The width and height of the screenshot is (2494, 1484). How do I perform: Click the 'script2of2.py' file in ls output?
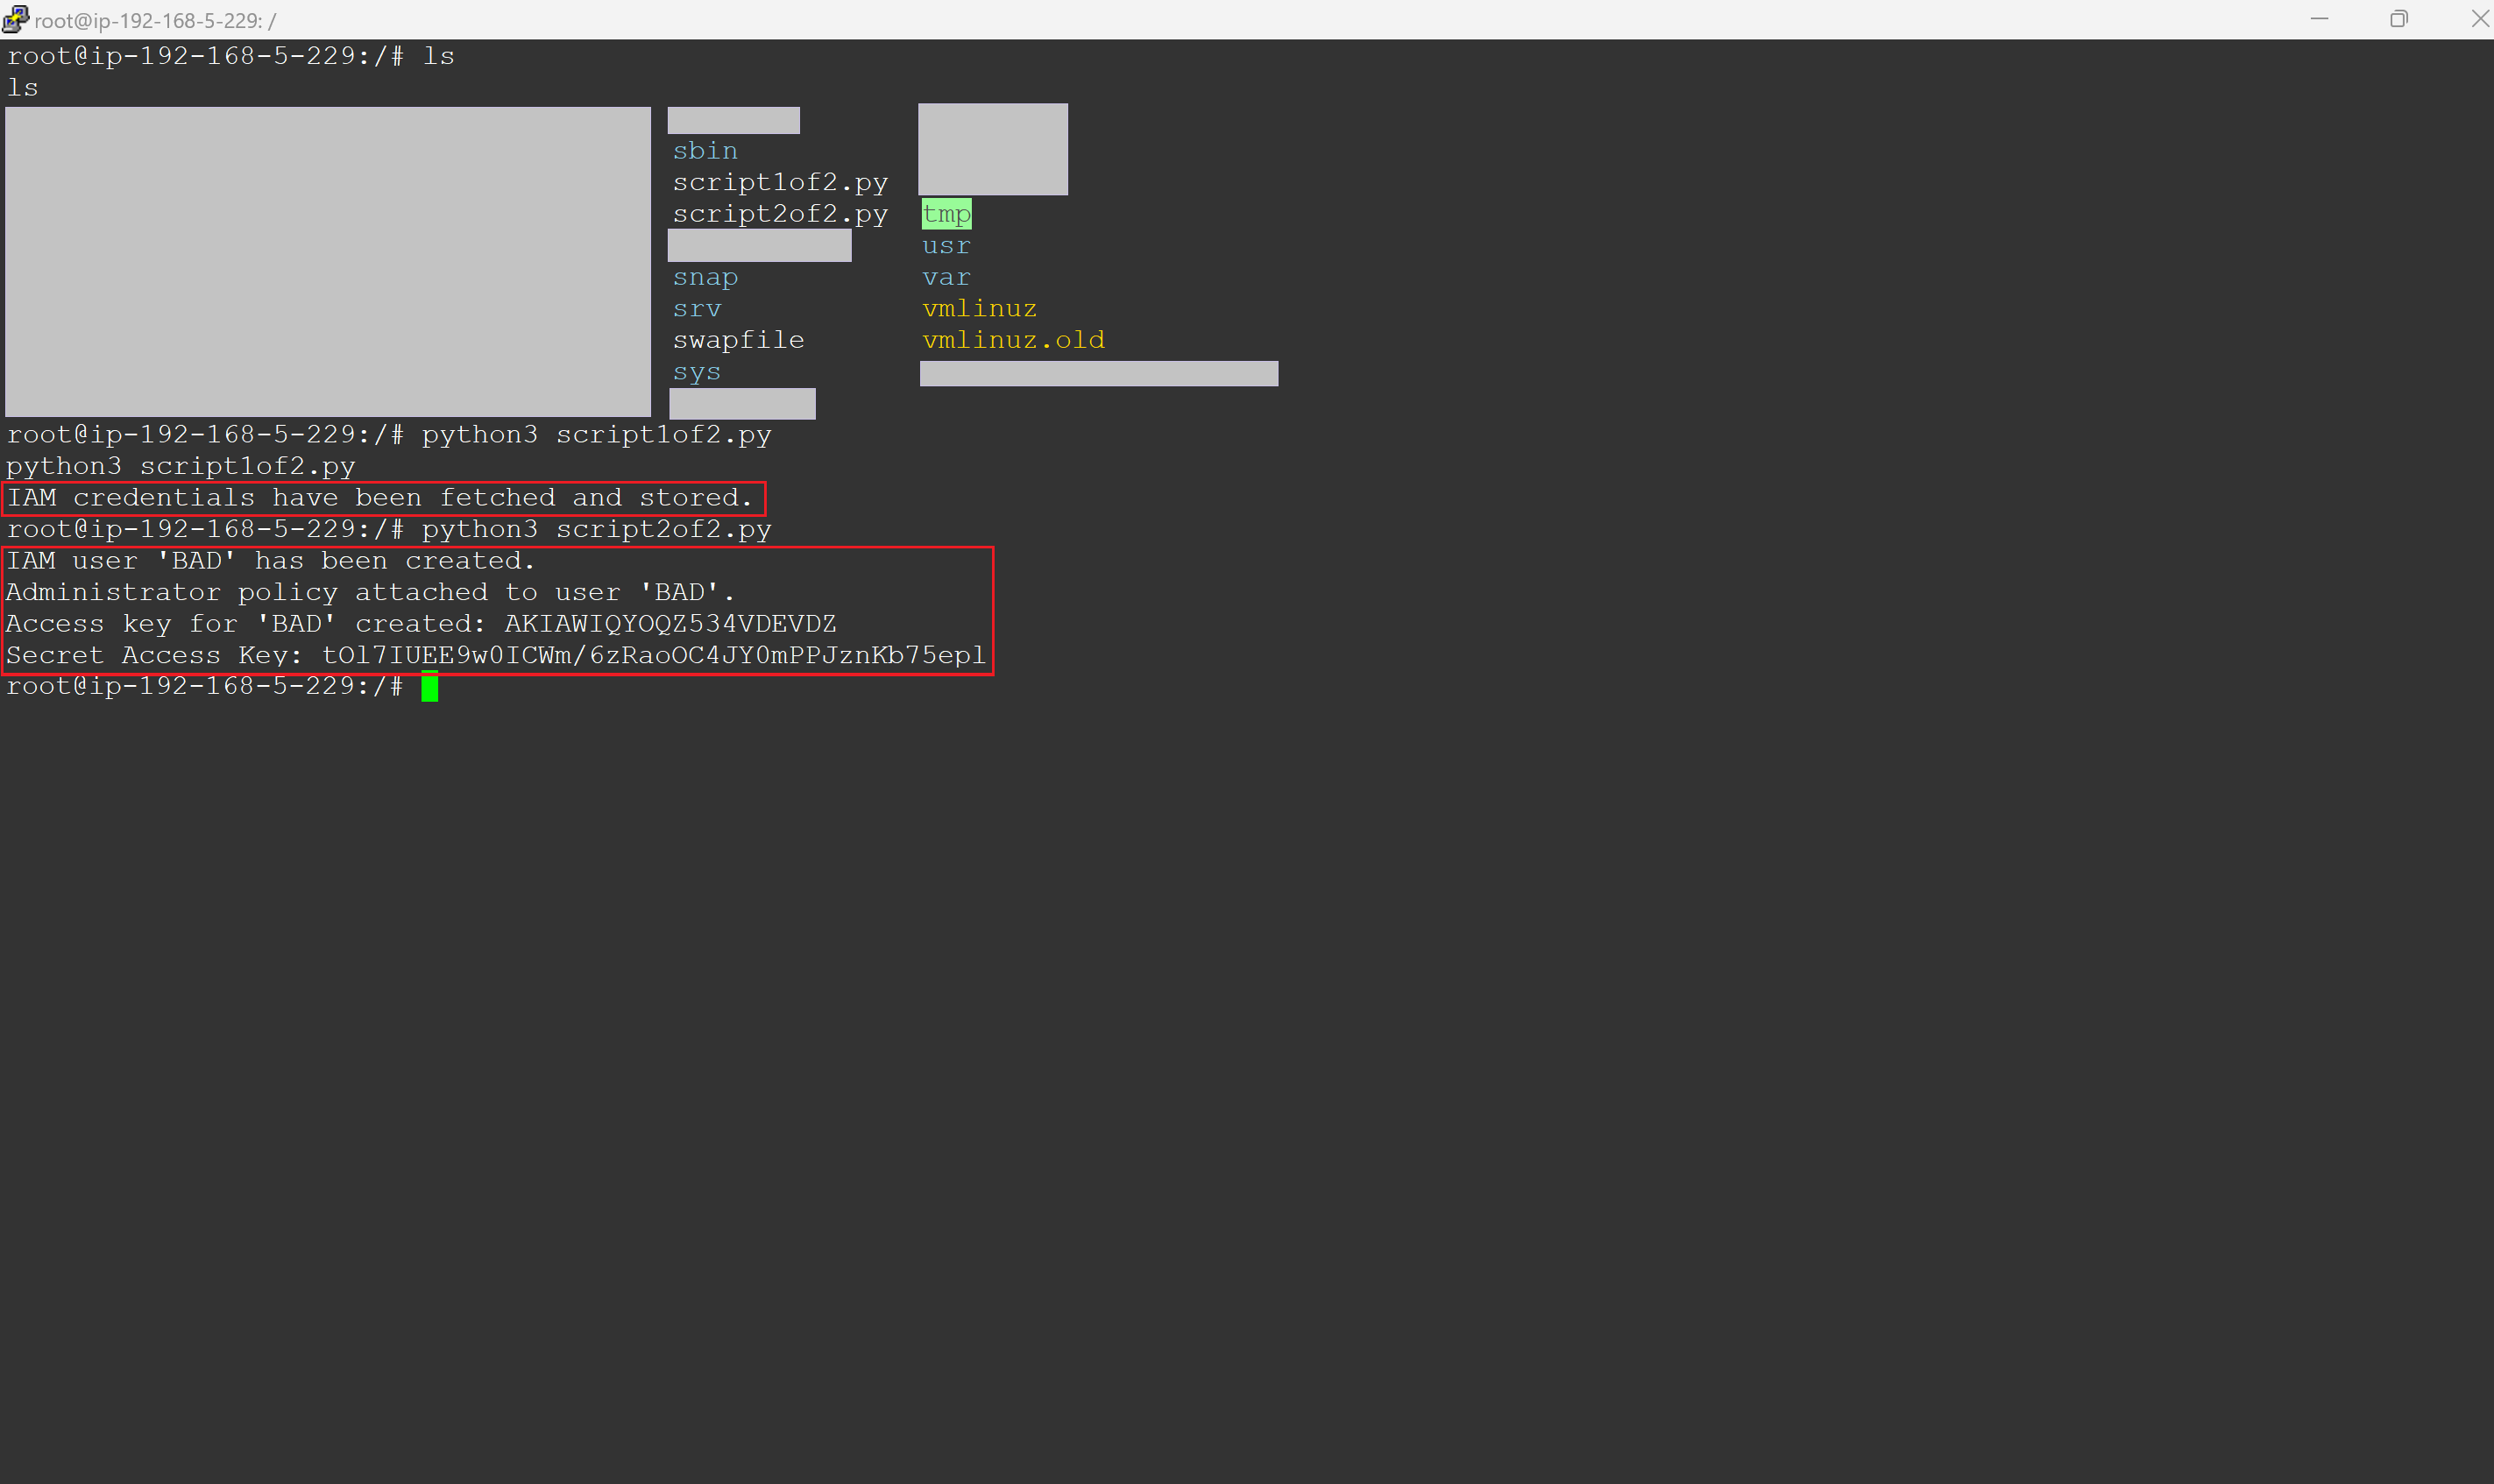[780, 214]
